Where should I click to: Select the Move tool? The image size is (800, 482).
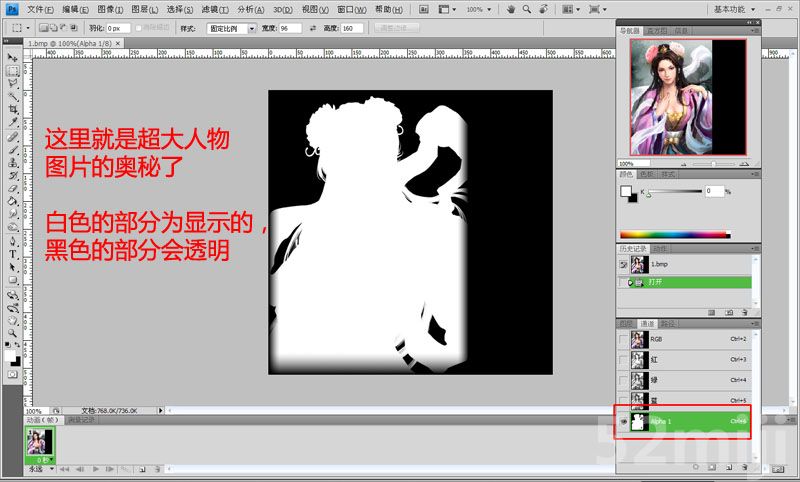point(13,58)
